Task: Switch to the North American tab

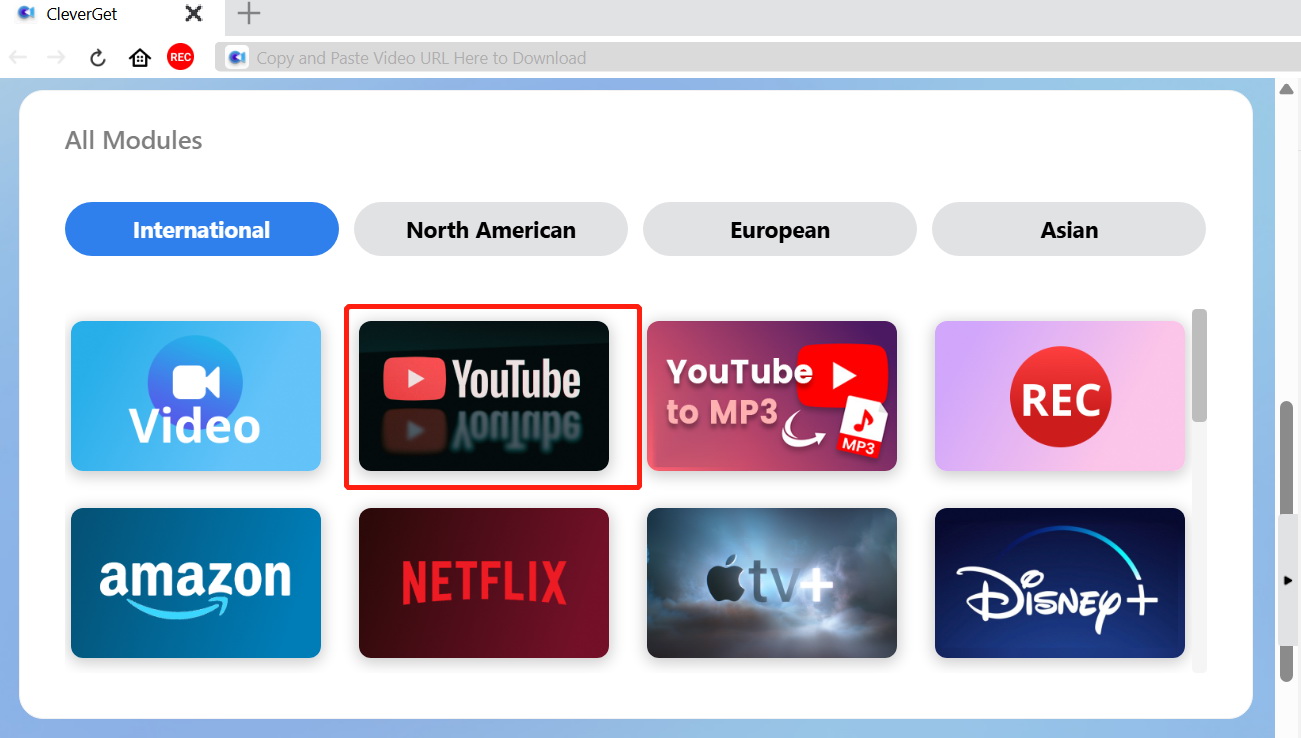Action: tap(491, 229)
